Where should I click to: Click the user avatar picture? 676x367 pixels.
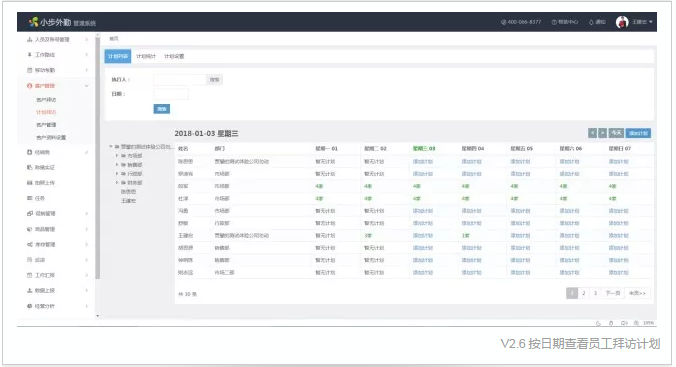(x=622, y=22)
